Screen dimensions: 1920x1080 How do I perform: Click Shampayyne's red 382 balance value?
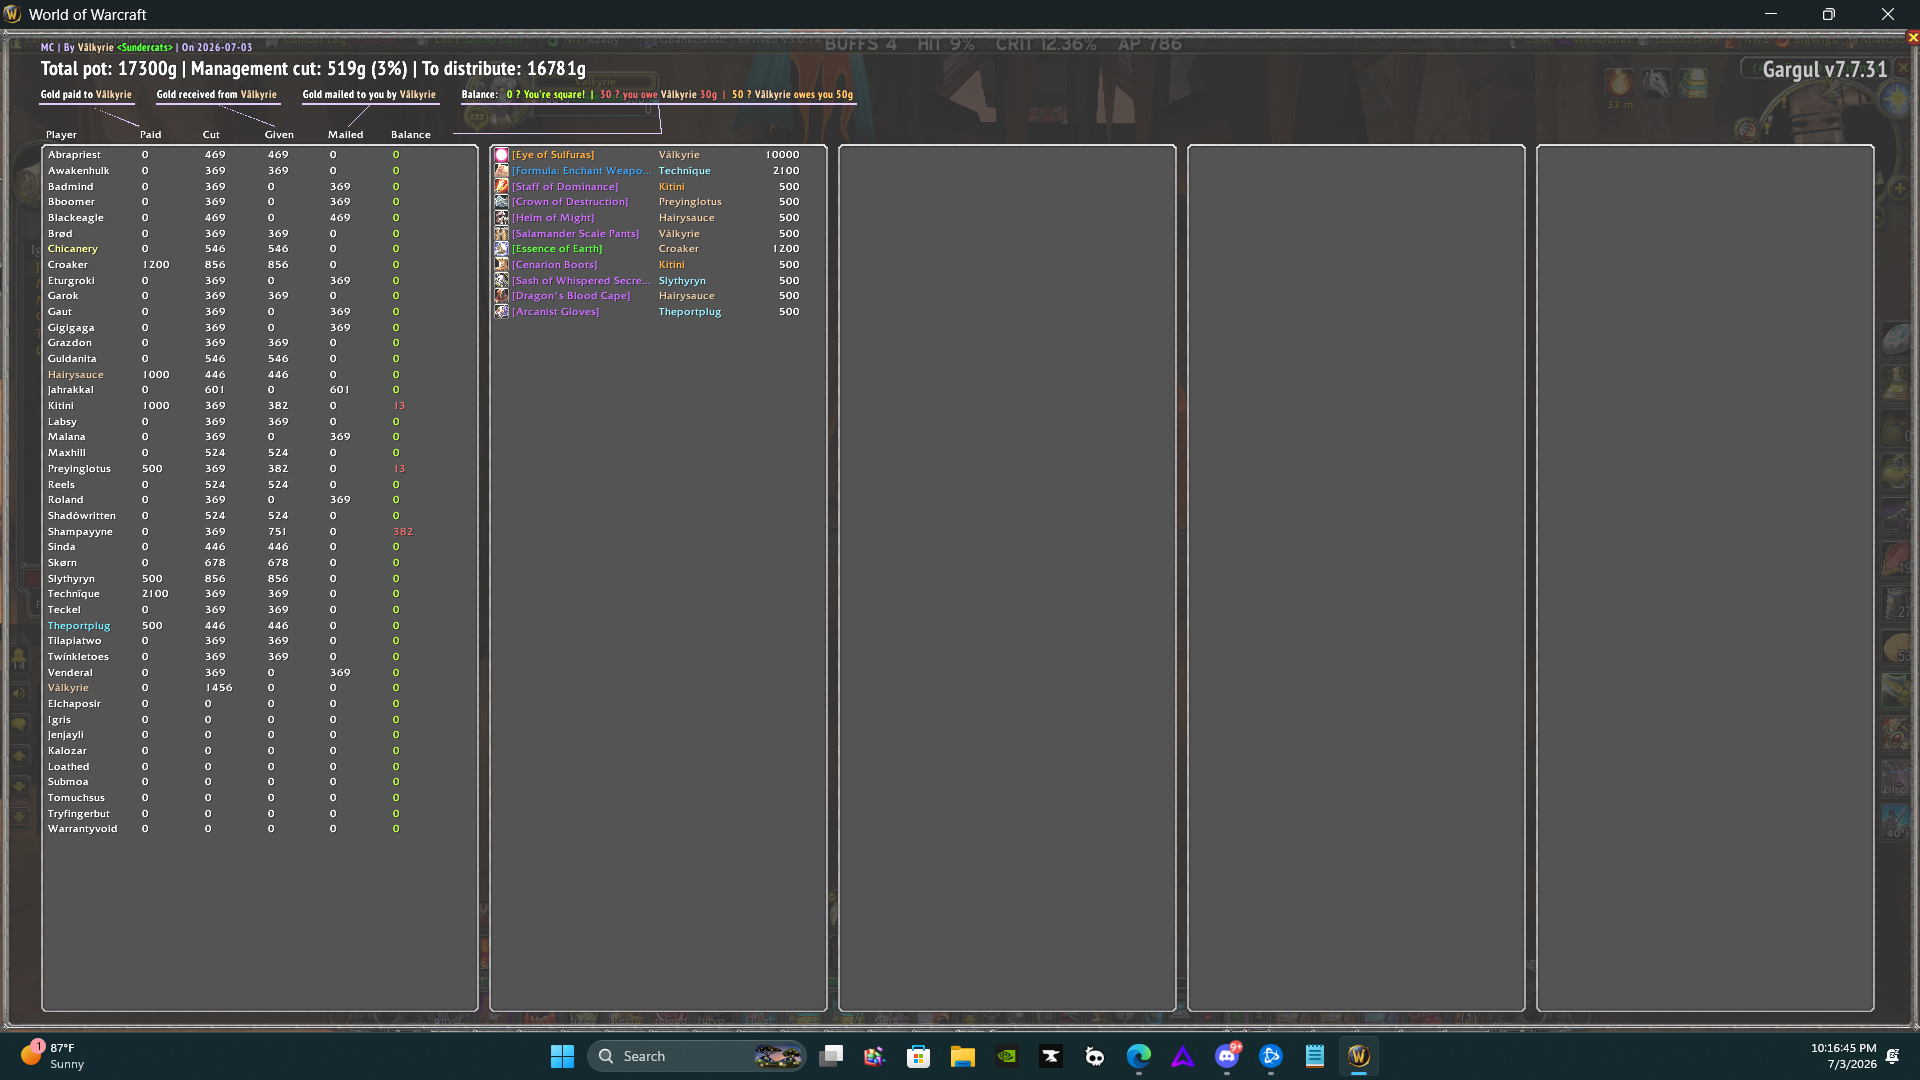pos(403,532)
